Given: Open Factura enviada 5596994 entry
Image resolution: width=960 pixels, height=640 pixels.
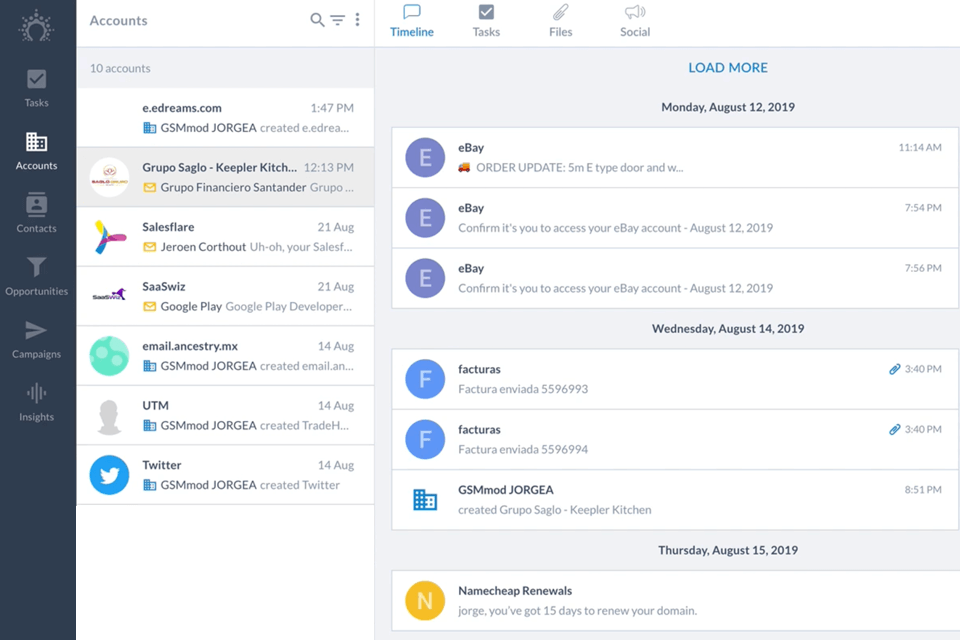Looking at the screenshot, I should tap(675, 440).
